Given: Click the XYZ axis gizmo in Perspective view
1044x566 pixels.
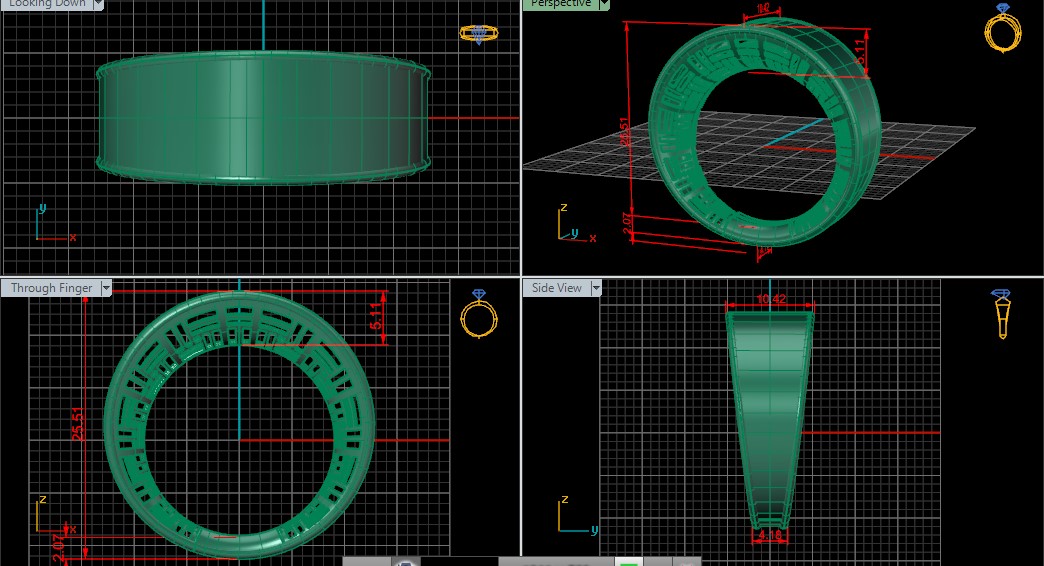Looking at the screenshot, I should (572, 226).
